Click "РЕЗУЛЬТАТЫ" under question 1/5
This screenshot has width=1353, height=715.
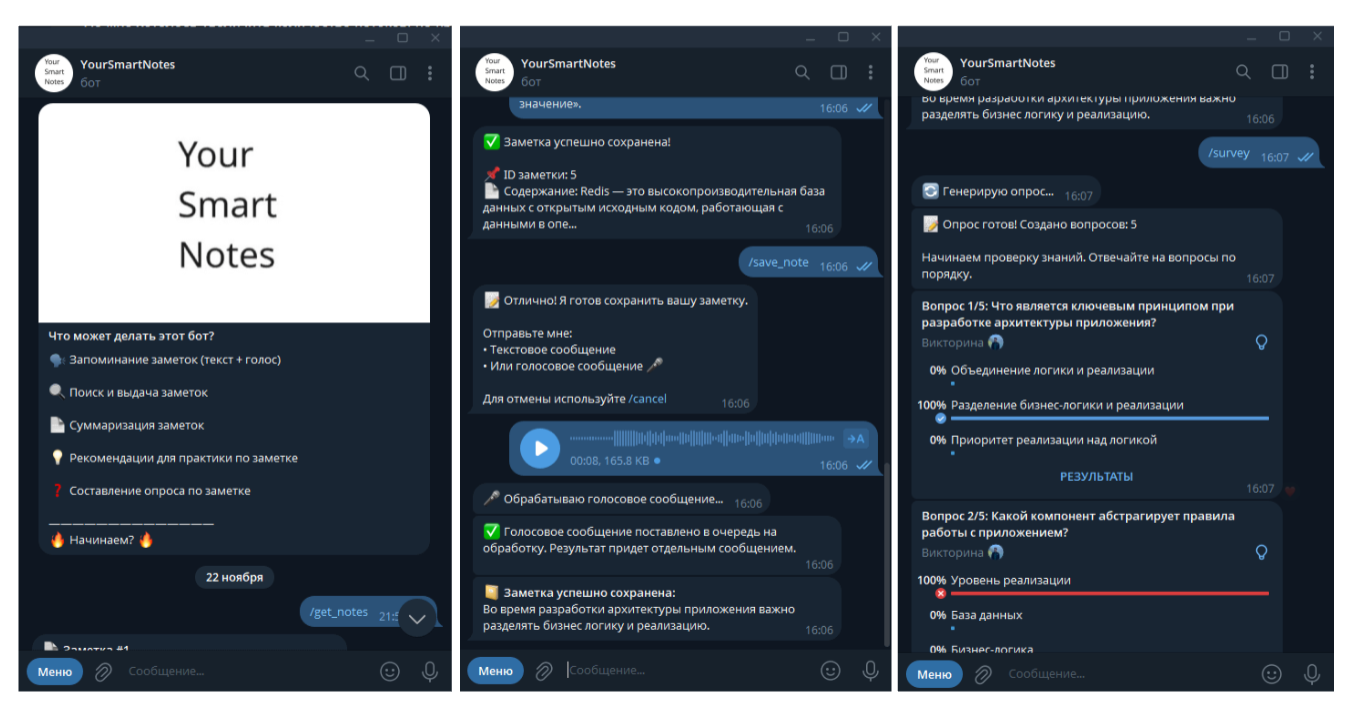pos(1096,477)
